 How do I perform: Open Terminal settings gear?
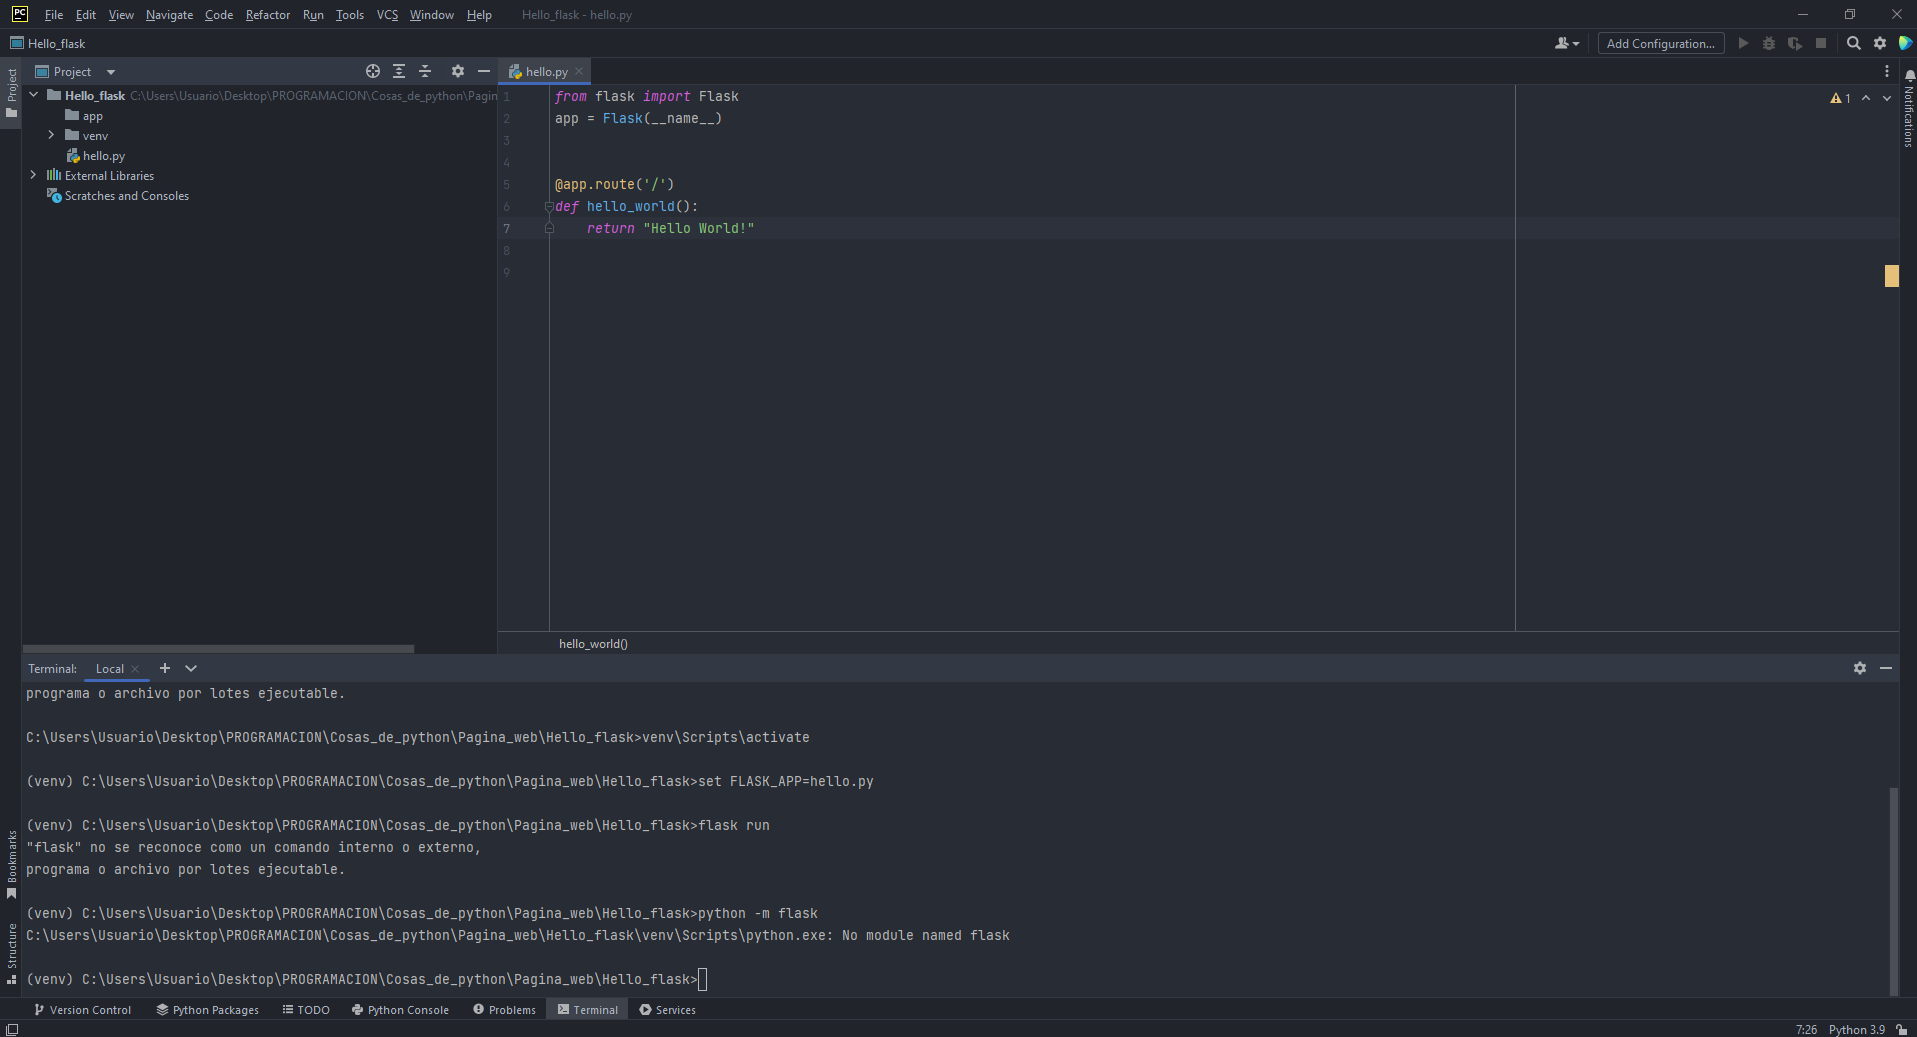click(x=1860, y=668)
